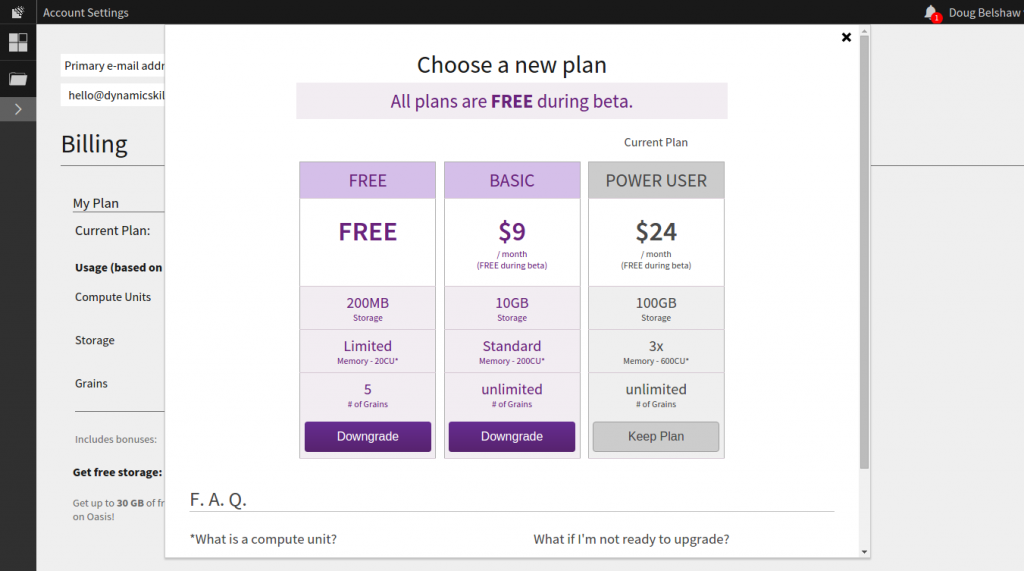The height and width of the screenshot is (571, 1024).
Task: Click the scrollbar down arrow in dialog
Action: pos(864,551)
